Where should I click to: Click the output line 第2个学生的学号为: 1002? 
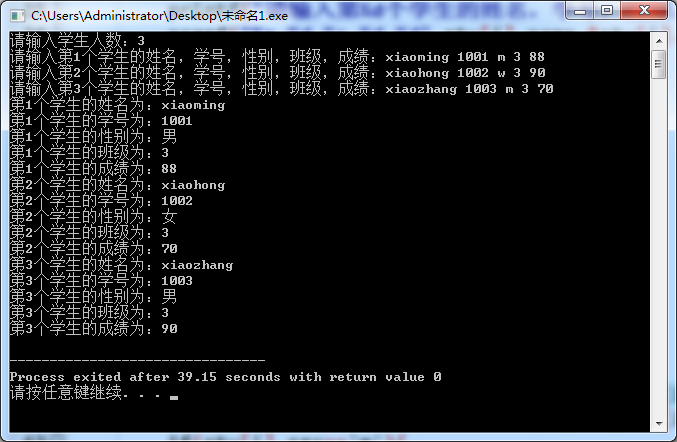pyautogui.click(x=101, y=201)
